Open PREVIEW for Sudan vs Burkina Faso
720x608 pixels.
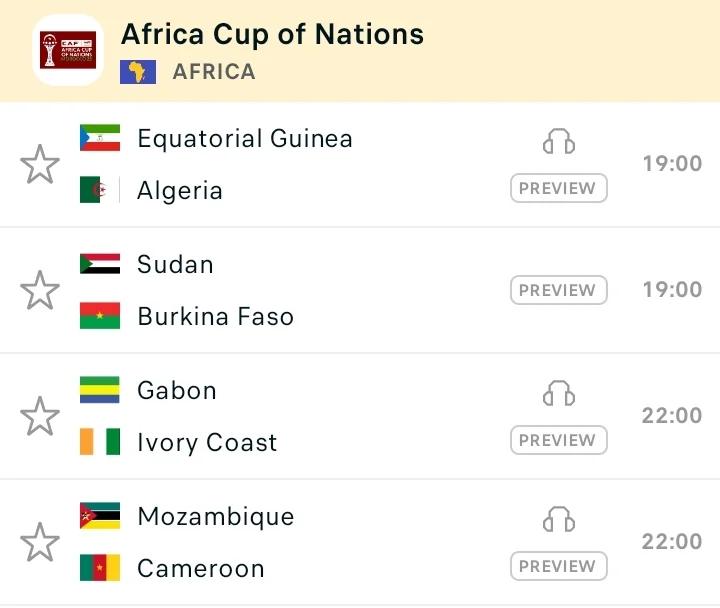point(559,290)
